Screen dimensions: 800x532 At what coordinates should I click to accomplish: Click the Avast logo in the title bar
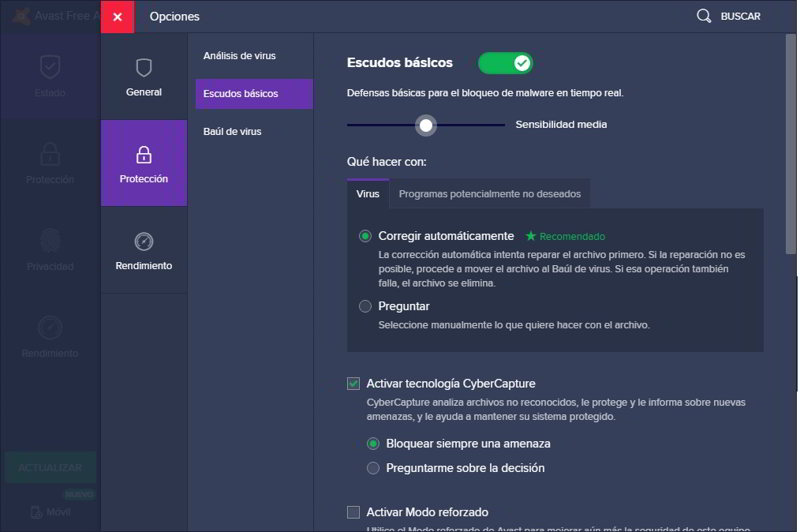click(x=21, y=16)
